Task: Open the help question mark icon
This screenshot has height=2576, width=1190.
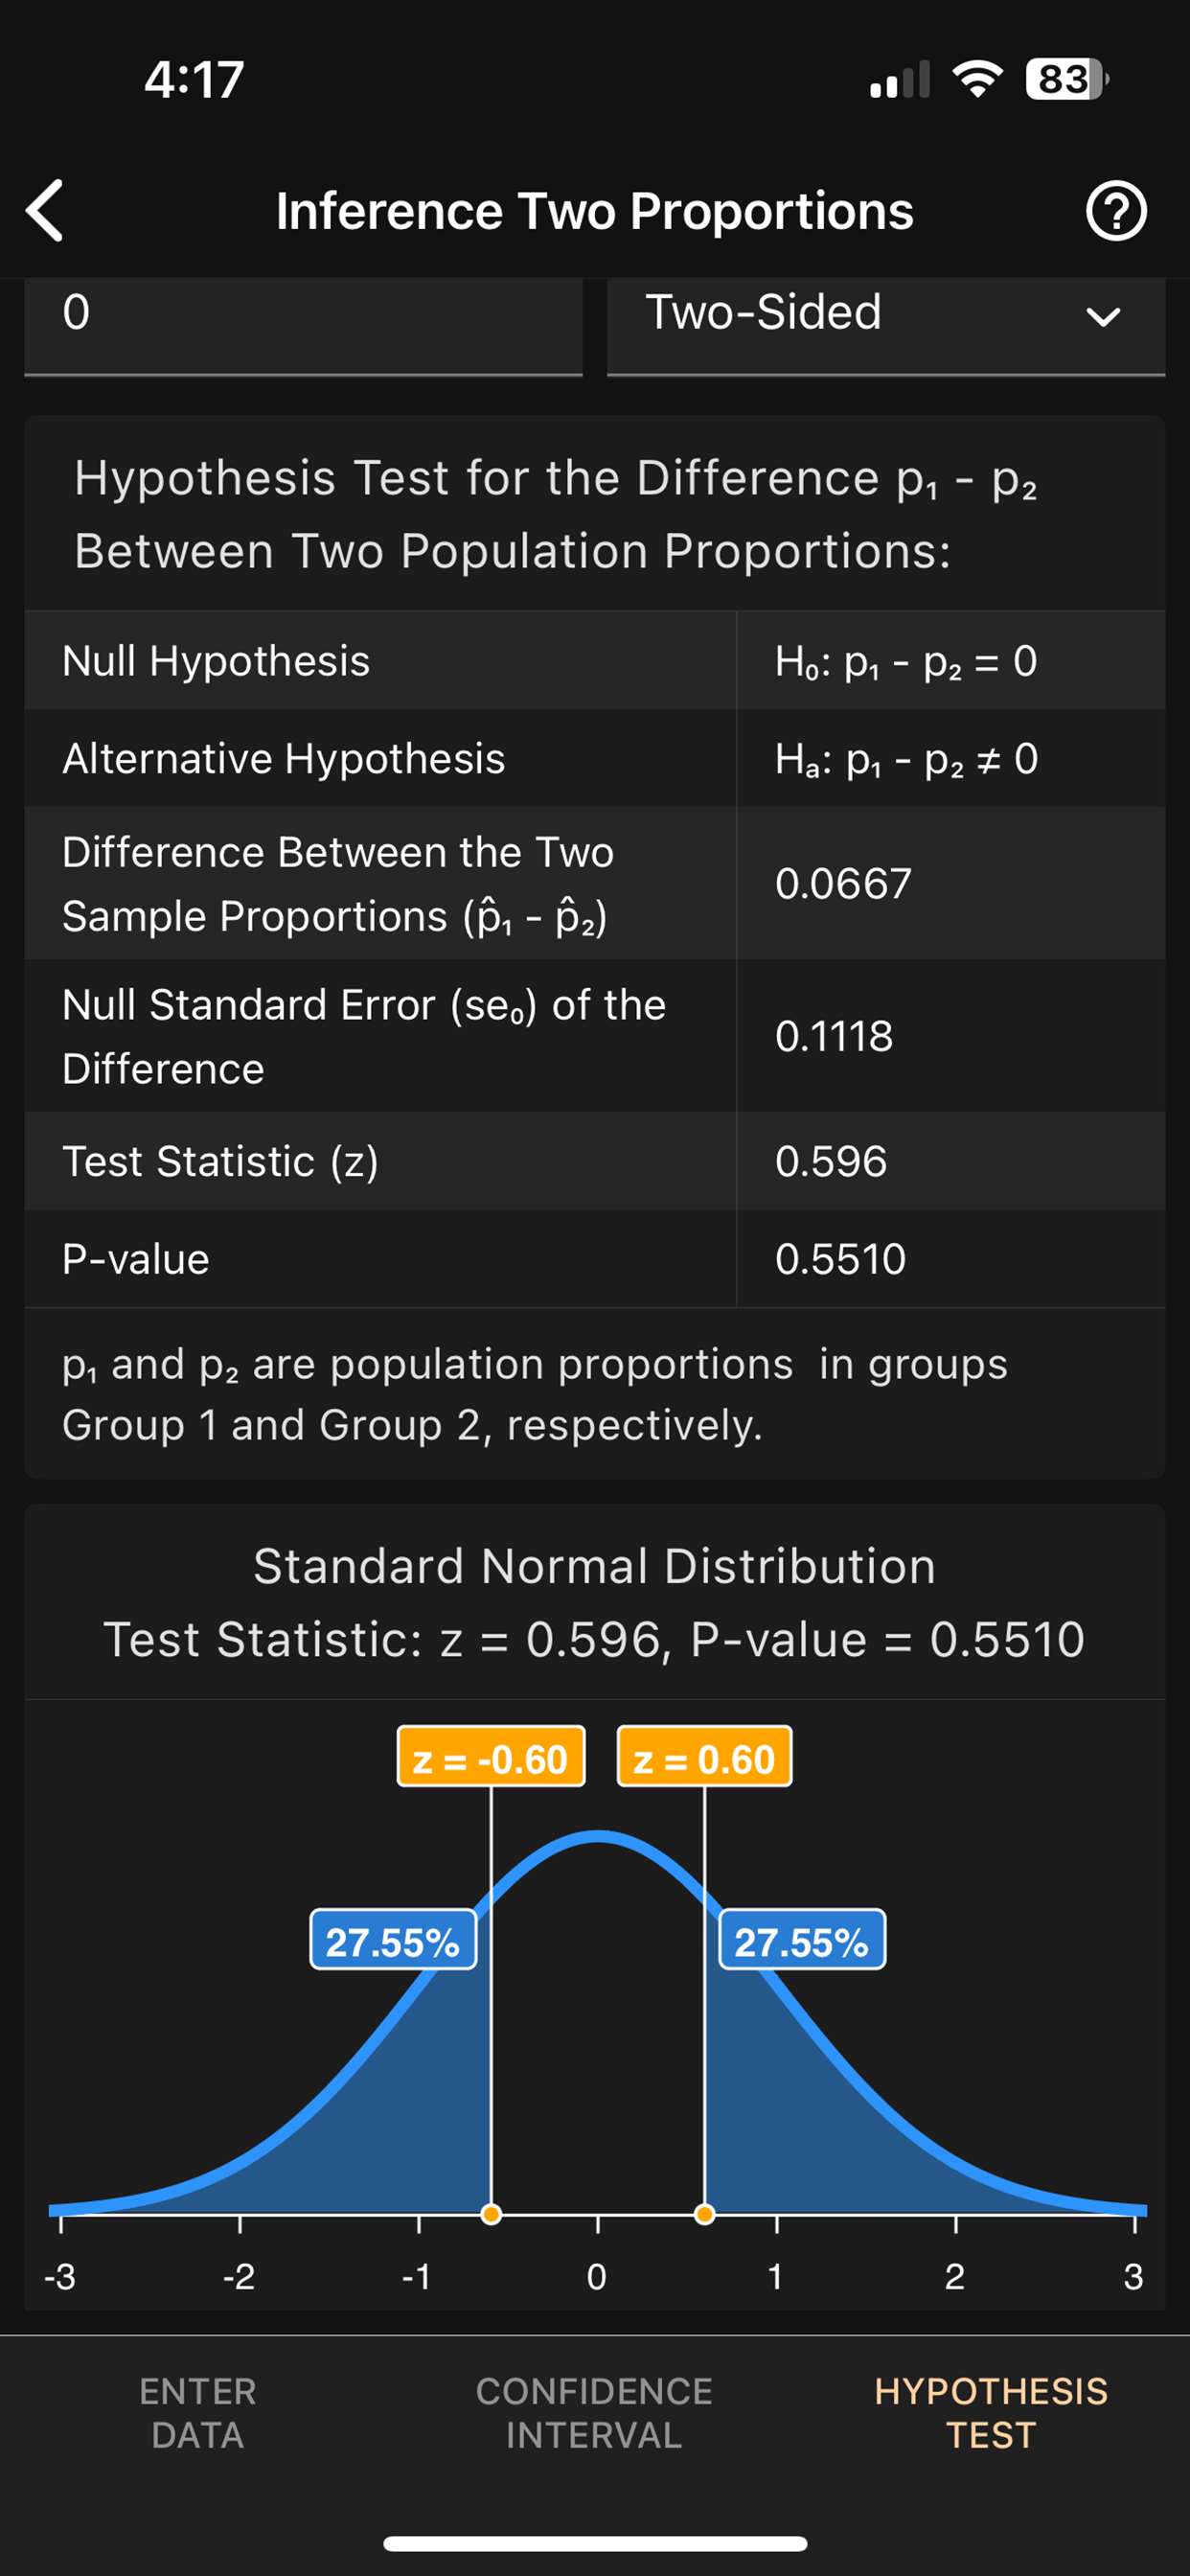Action: click(x=1115, y=211)
